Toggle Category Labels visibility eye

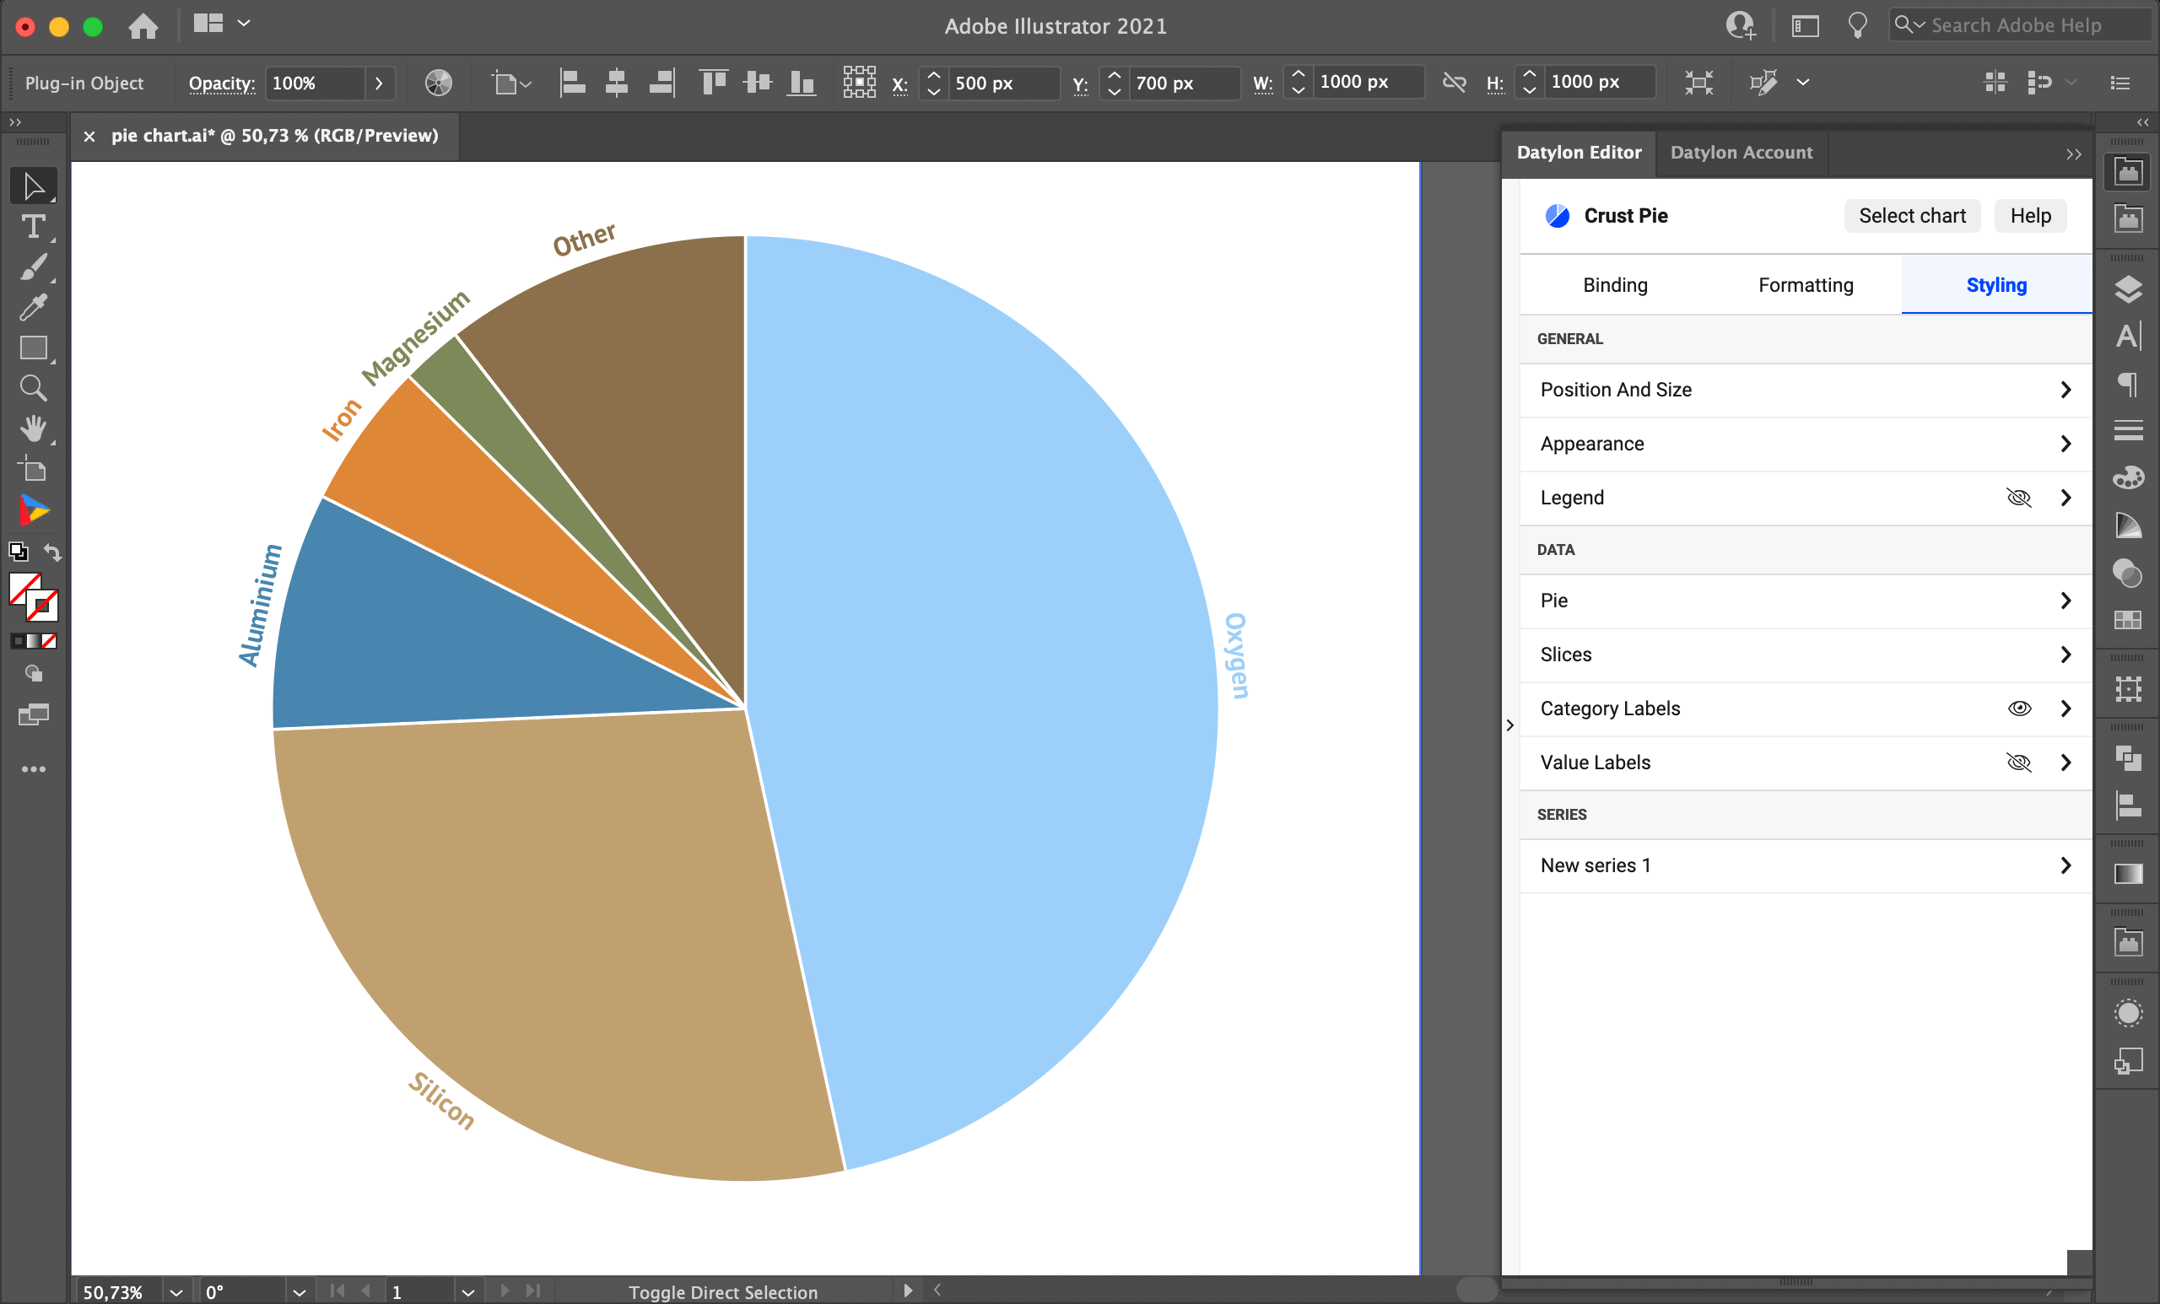pos(2019,708)
